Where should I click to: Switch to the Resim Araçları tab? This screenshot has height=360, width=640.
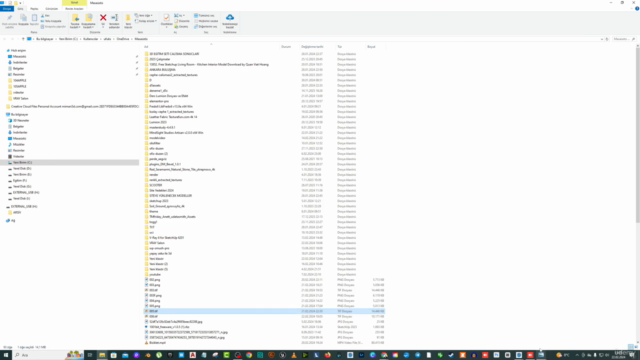point(74,9)
